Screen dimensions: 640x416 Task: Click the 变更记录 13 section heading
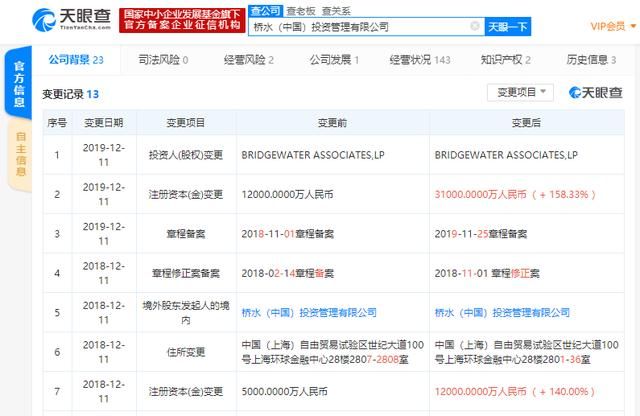[71, 94]
